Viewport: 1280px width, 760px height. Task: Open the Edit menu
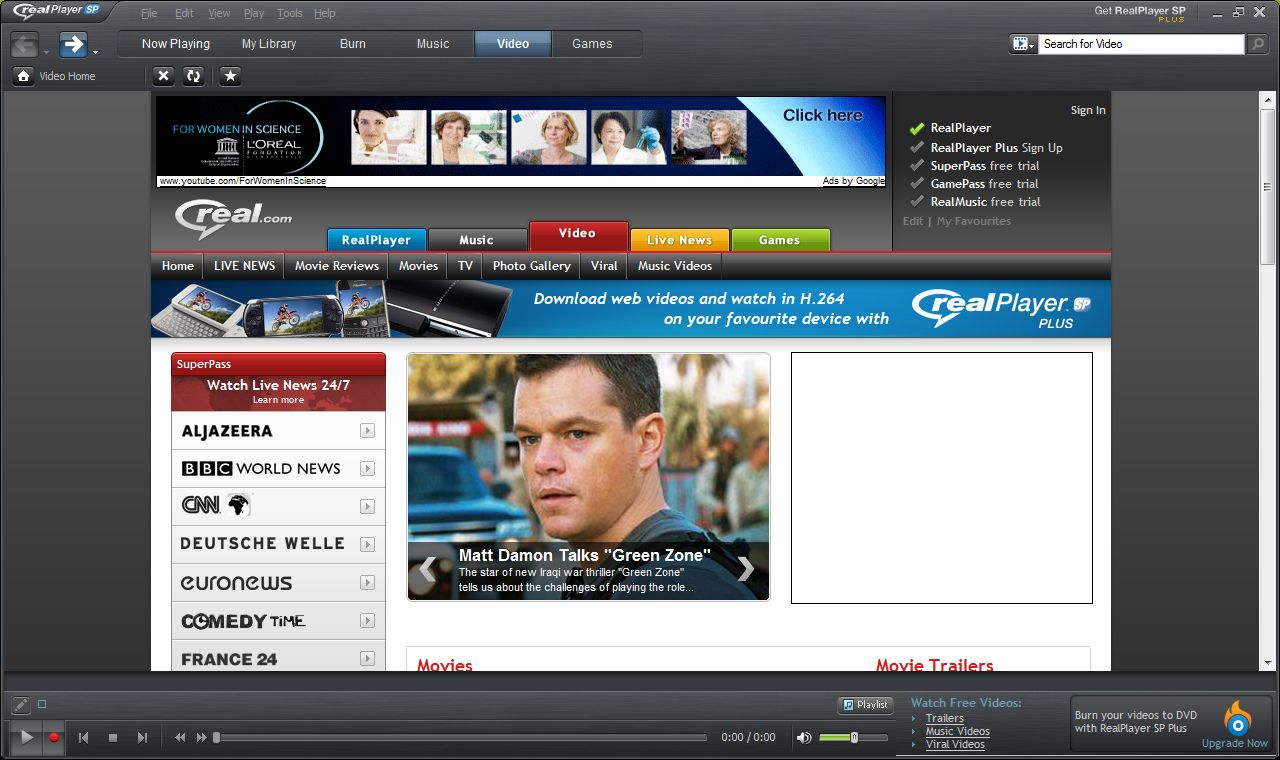coord(184,13)
